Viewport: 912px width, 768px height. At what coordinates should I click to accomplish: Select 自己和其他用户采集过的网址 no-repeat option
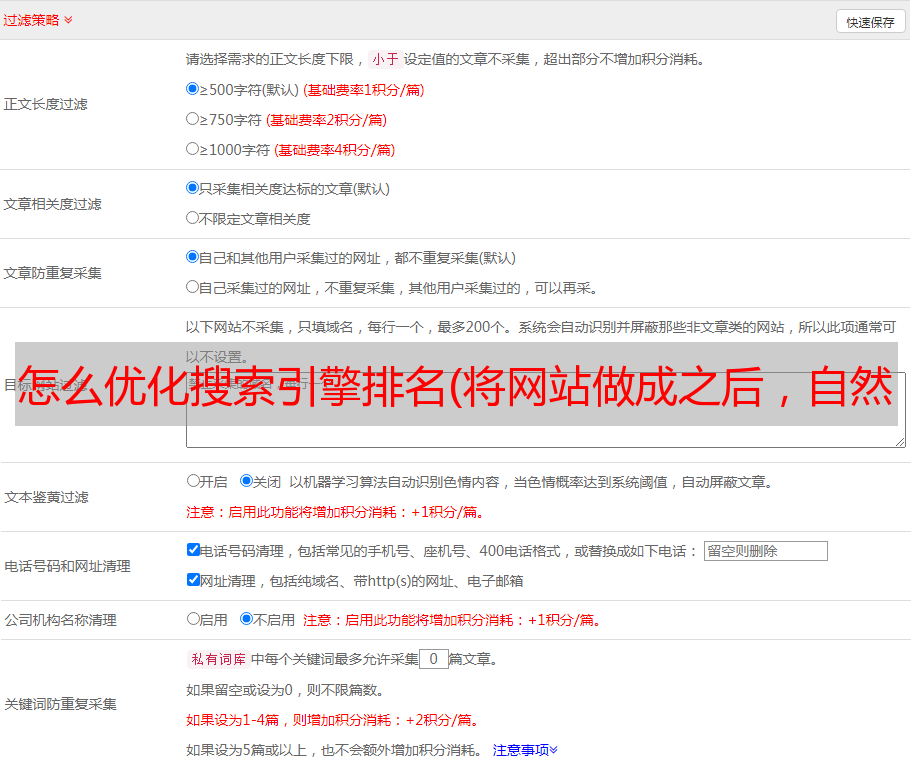[193, 257]
